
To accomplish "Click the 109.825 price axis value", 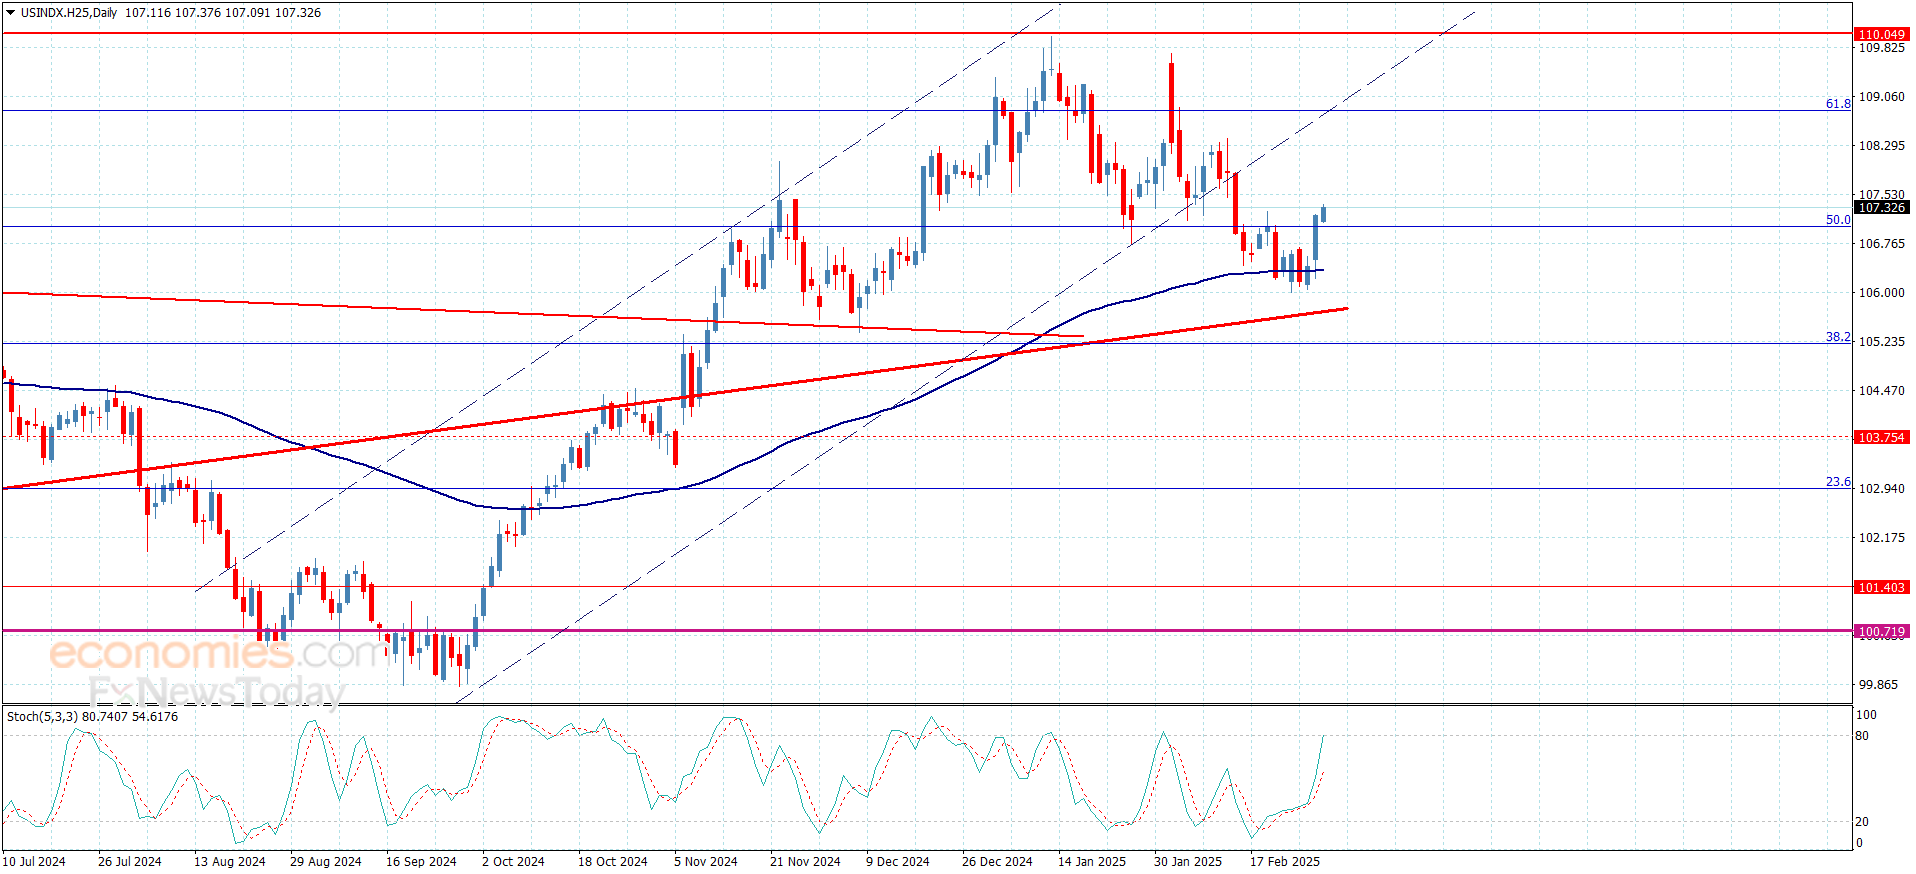I will pyautogui.click(x=1881, y=47).
